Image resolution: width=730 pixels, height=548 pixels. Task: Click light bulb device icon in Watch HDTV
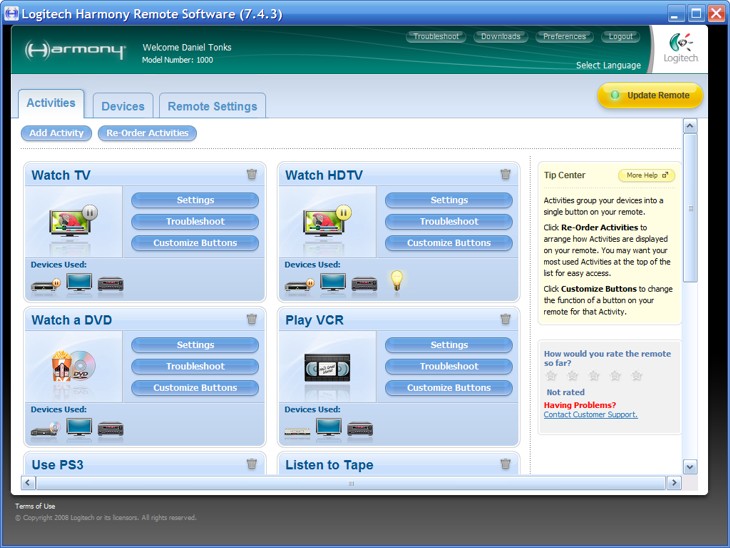[397, 280]
